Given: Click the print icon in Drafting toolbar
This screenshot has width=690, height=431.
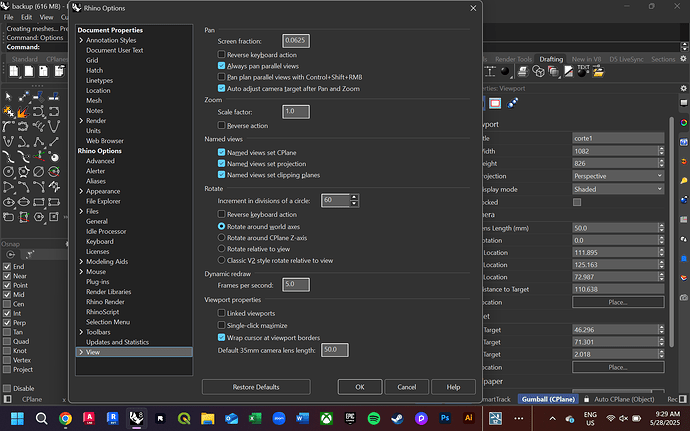Looking at the screenshot, I should tap(522, 71).
